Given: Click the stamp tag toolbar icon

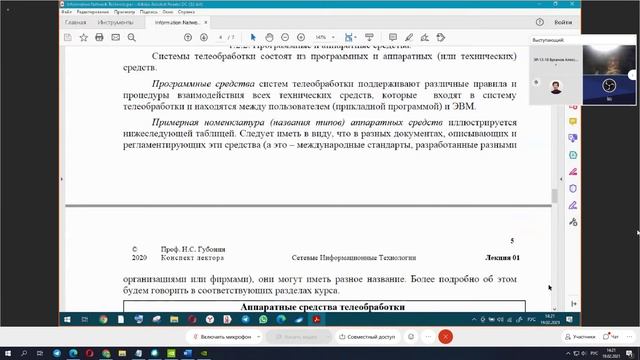Looking at the screenshot, I should click(x=441, y=38).
